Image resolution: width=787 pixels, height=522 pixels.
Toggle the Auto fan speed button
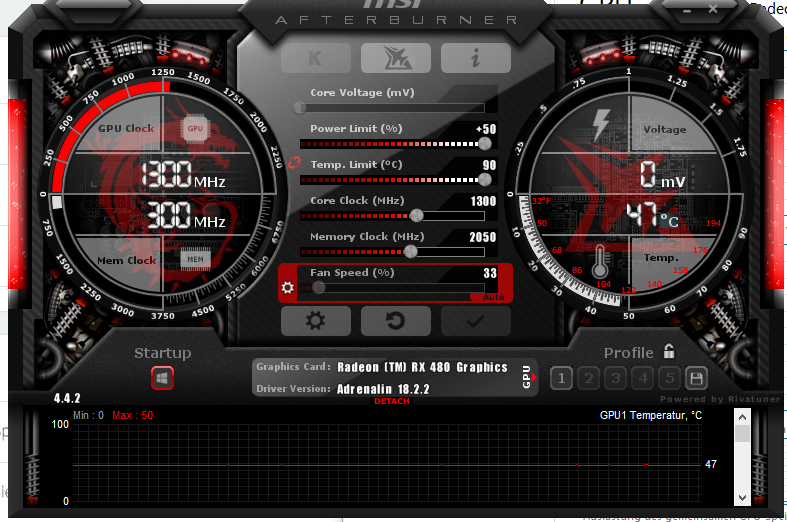[x=493, y=297]
